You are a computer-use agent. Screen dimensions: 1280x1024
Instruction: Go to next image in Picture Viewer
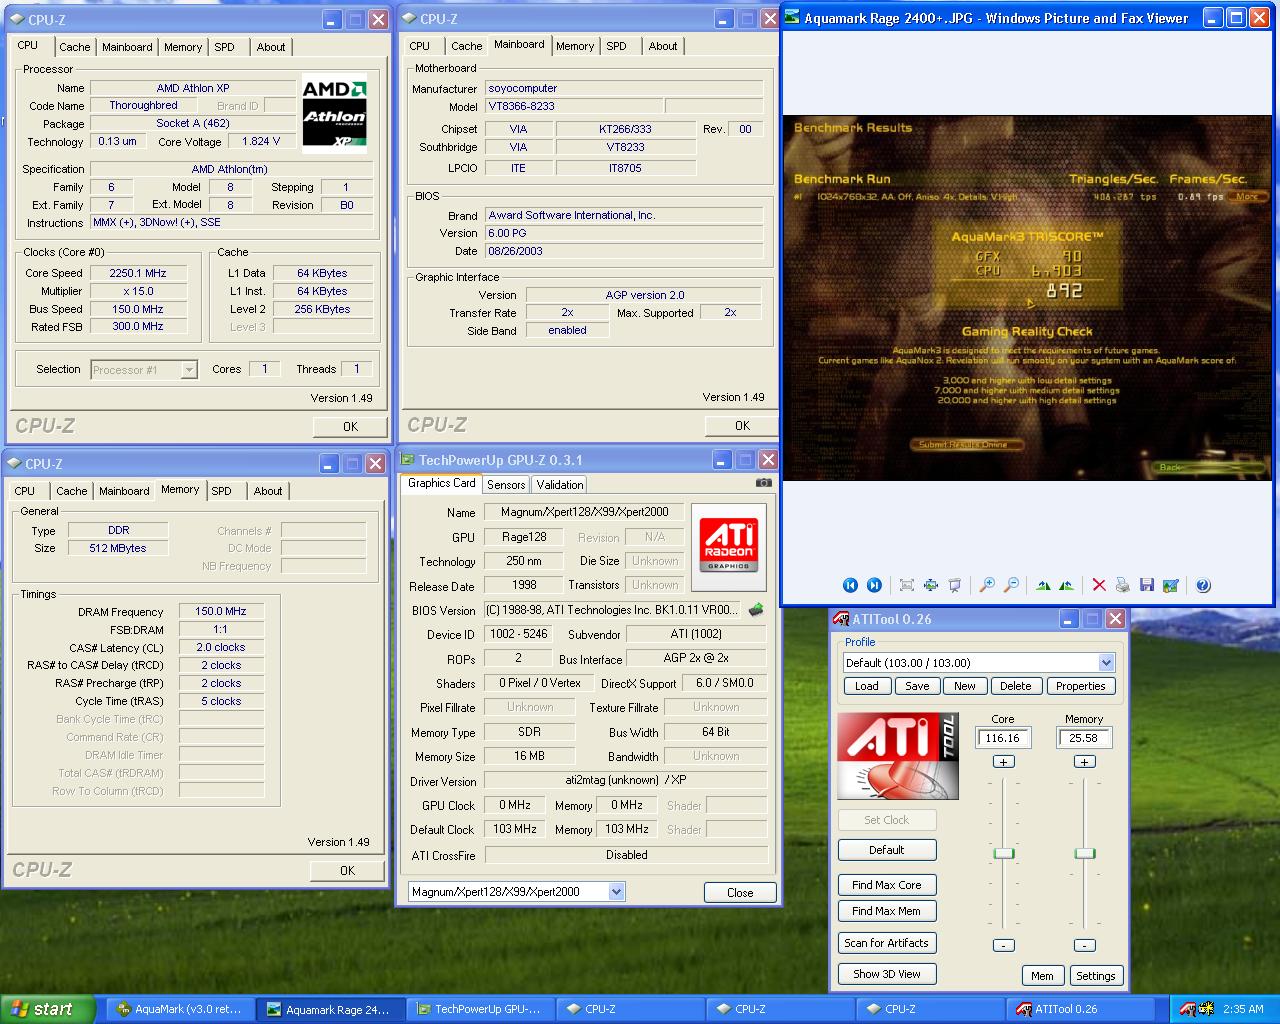point(874,585)
